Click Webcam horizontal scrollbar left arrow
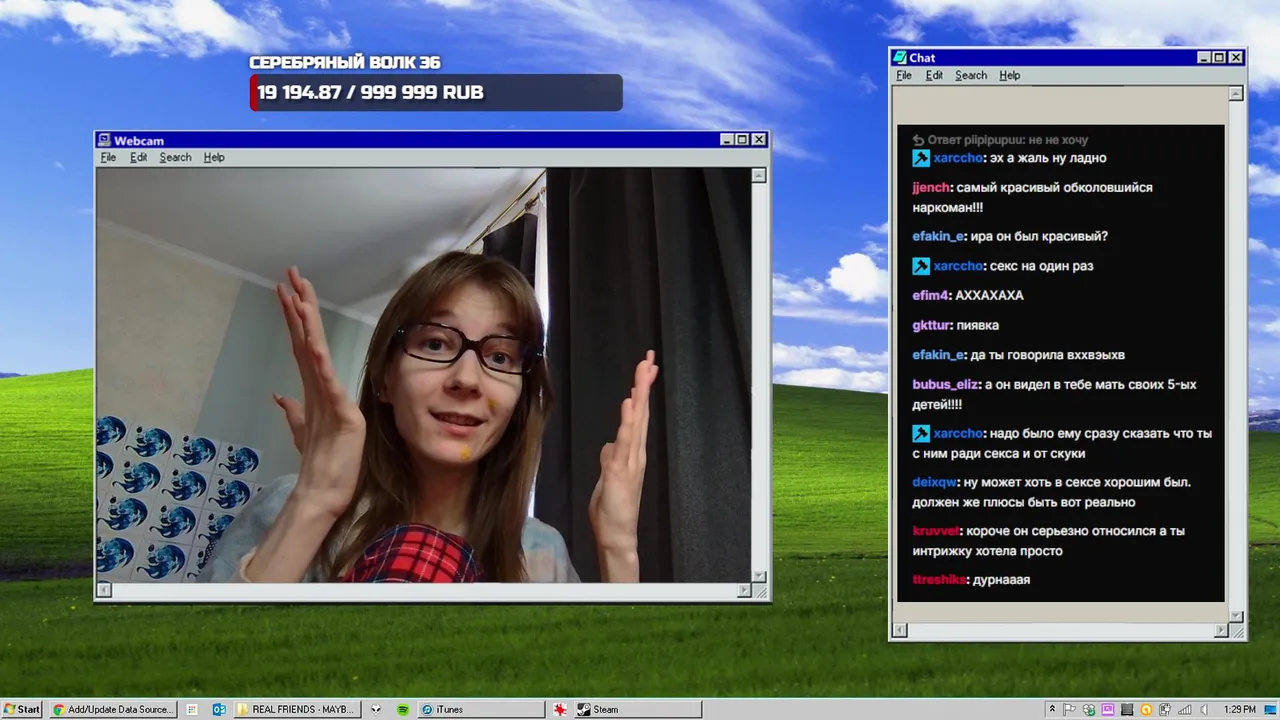The image size is (1280, 720). [103, 591]
